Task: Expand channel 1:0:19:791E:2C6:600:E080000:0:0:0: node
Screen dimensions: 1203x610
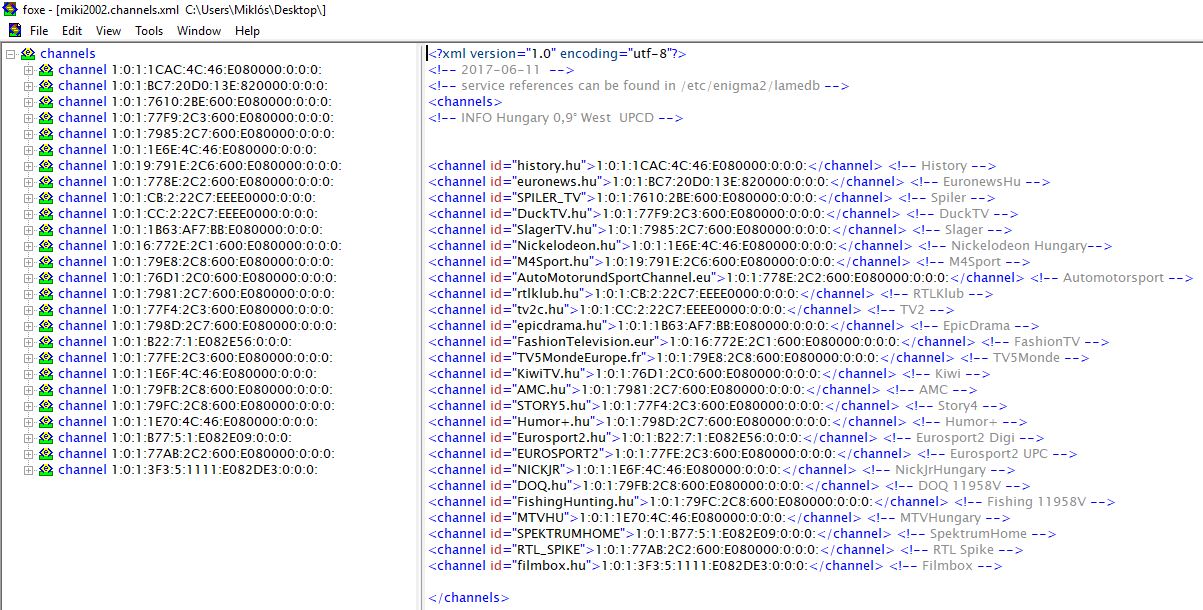Action: coord(29,166)
